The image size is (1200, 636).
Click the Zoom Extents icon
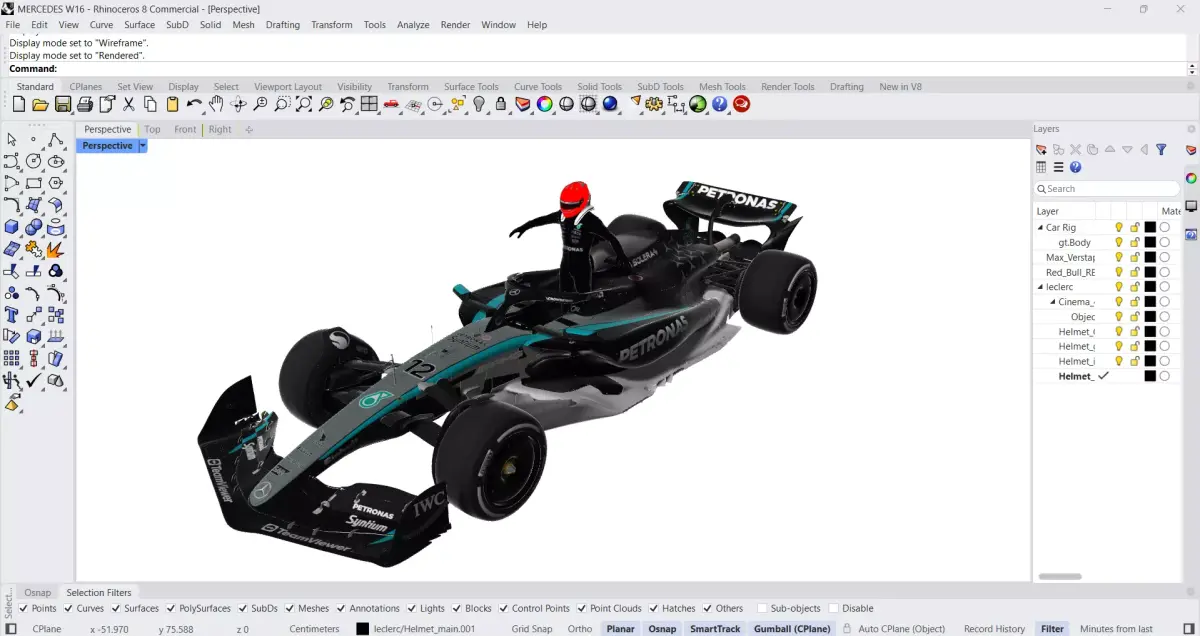point(304,104)
